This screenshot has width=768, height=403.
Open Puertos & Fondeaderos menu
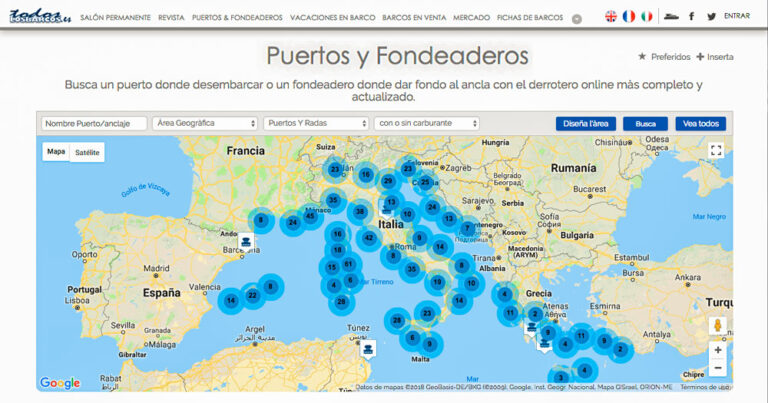[x=237, y=18]
